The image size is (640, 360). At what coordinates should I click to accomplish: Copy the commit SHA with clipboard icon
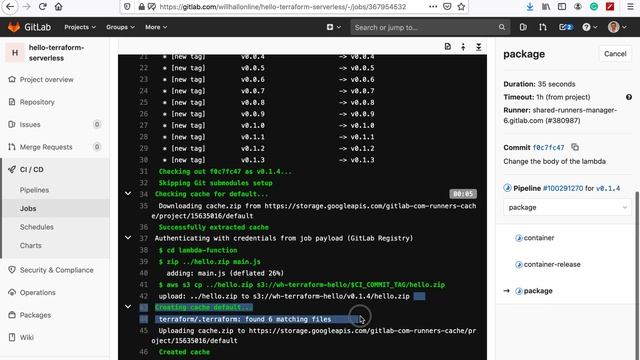(575, 147)
